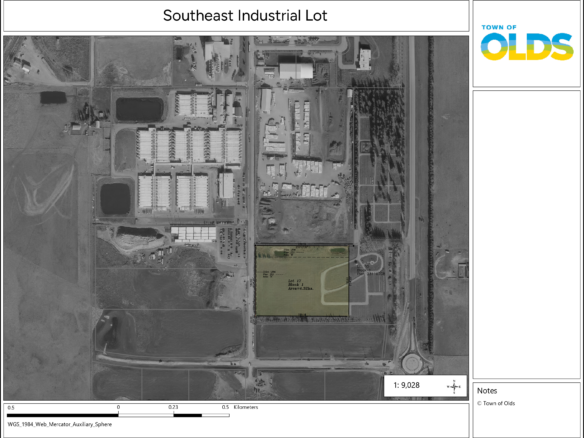Click the large row of white warehouse buildings

(189, 146)
